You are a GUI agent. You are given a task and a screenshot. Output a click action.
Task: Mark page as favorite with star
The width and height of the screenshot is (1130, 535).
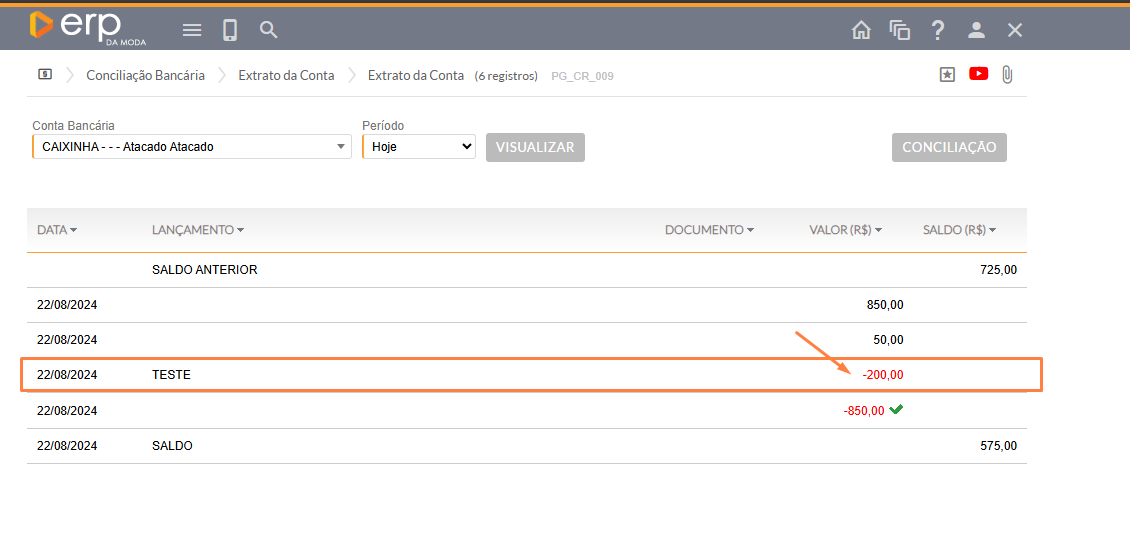pos(947,75)
